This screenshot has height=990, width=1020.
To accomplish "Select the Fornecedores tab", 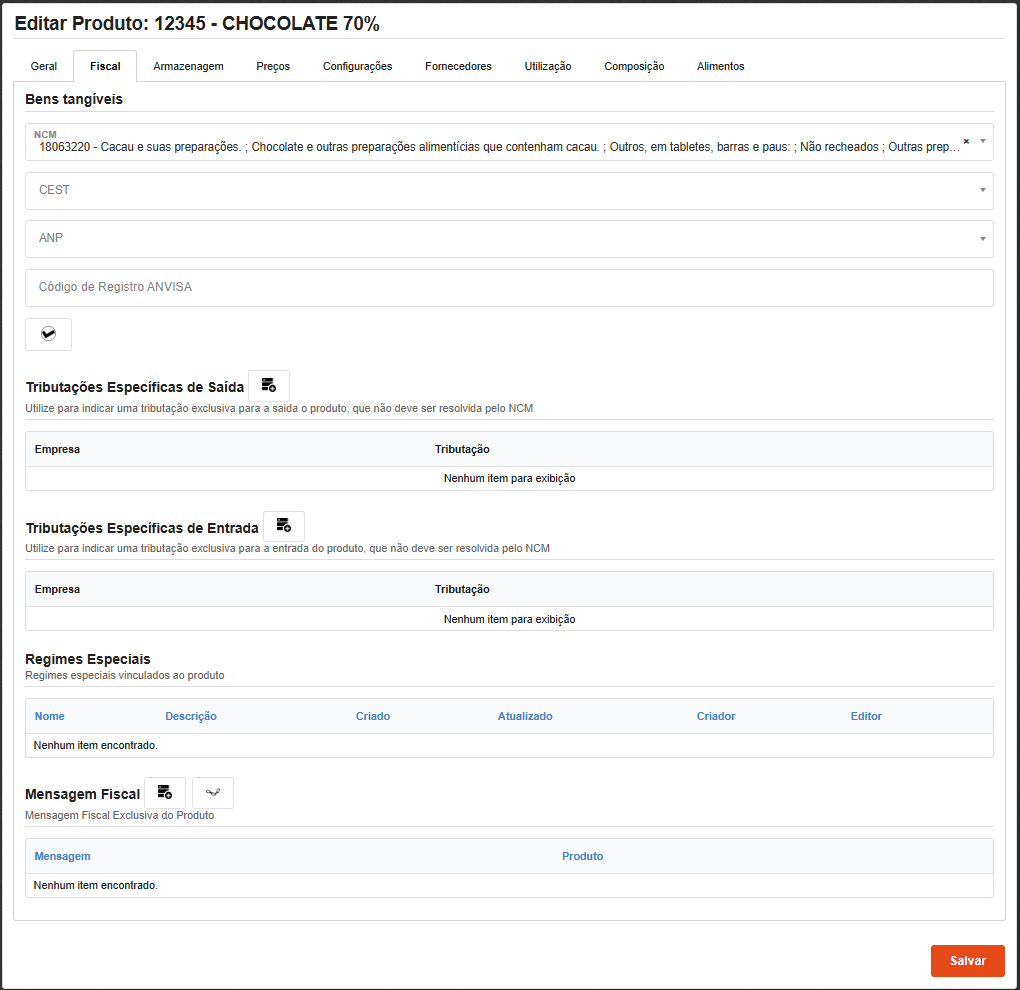I will click(x=458, y=66).
